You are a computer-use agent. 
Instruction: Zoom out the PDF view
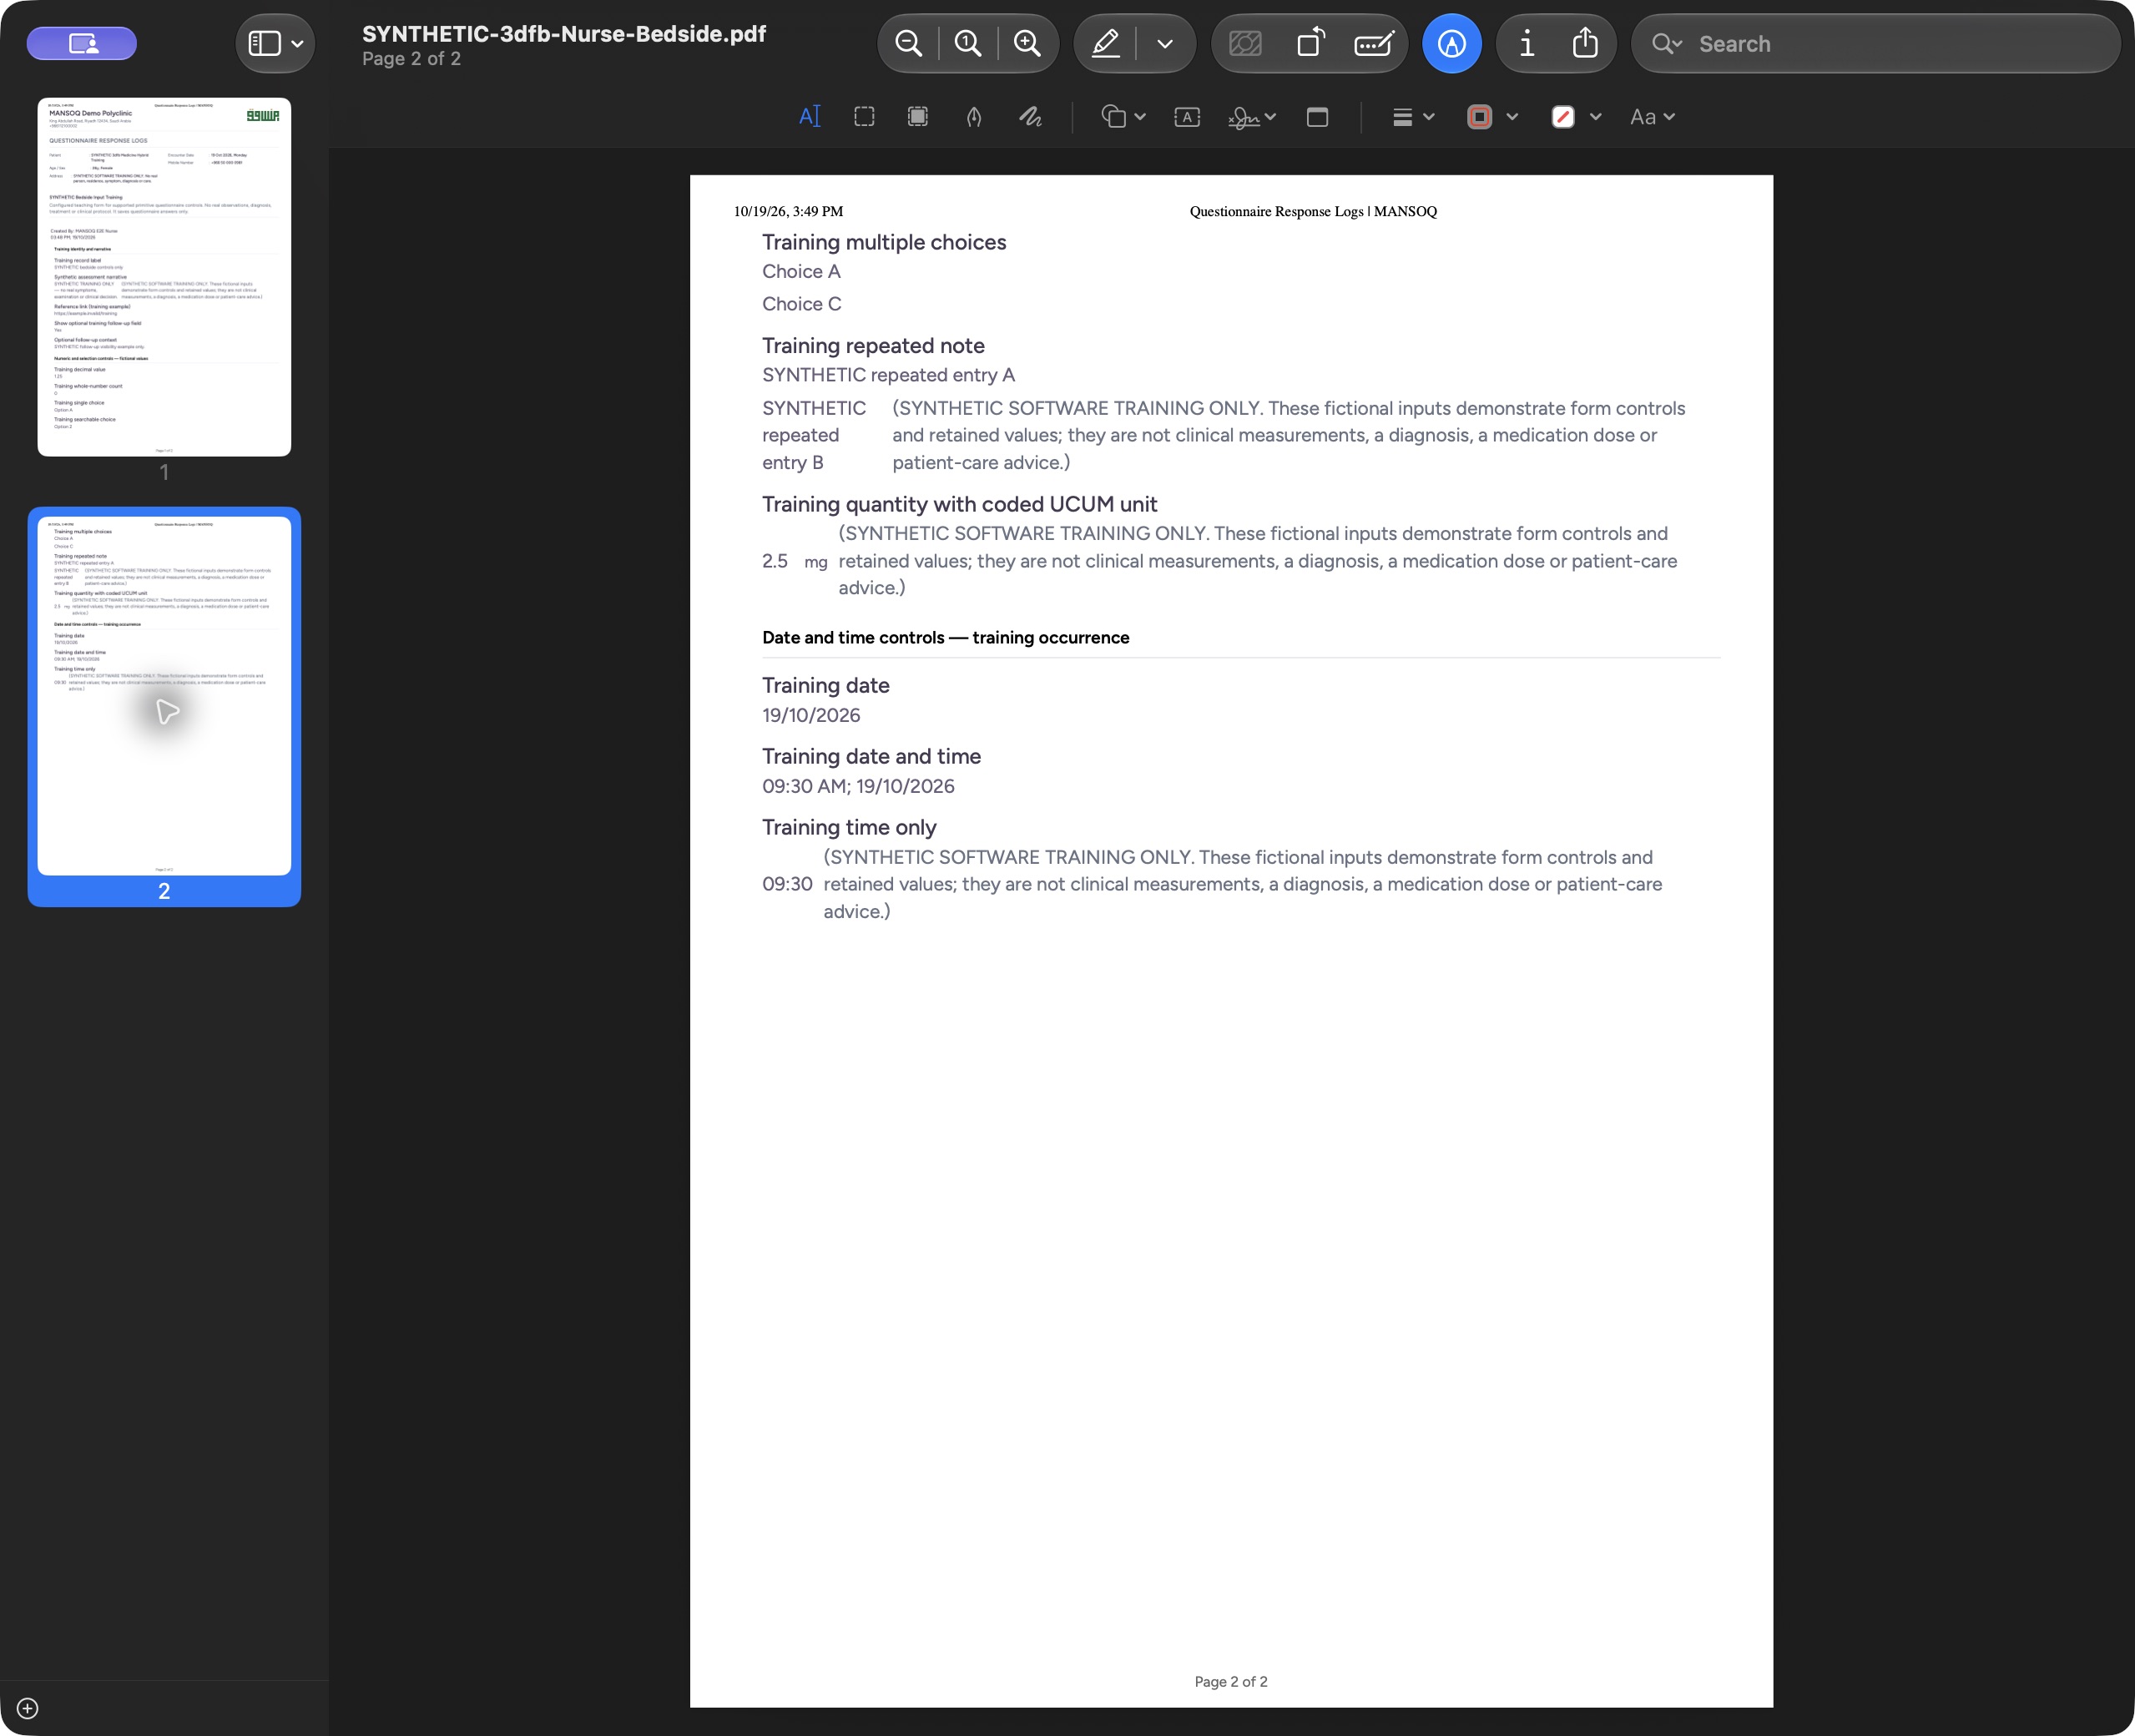coord(908,44)
